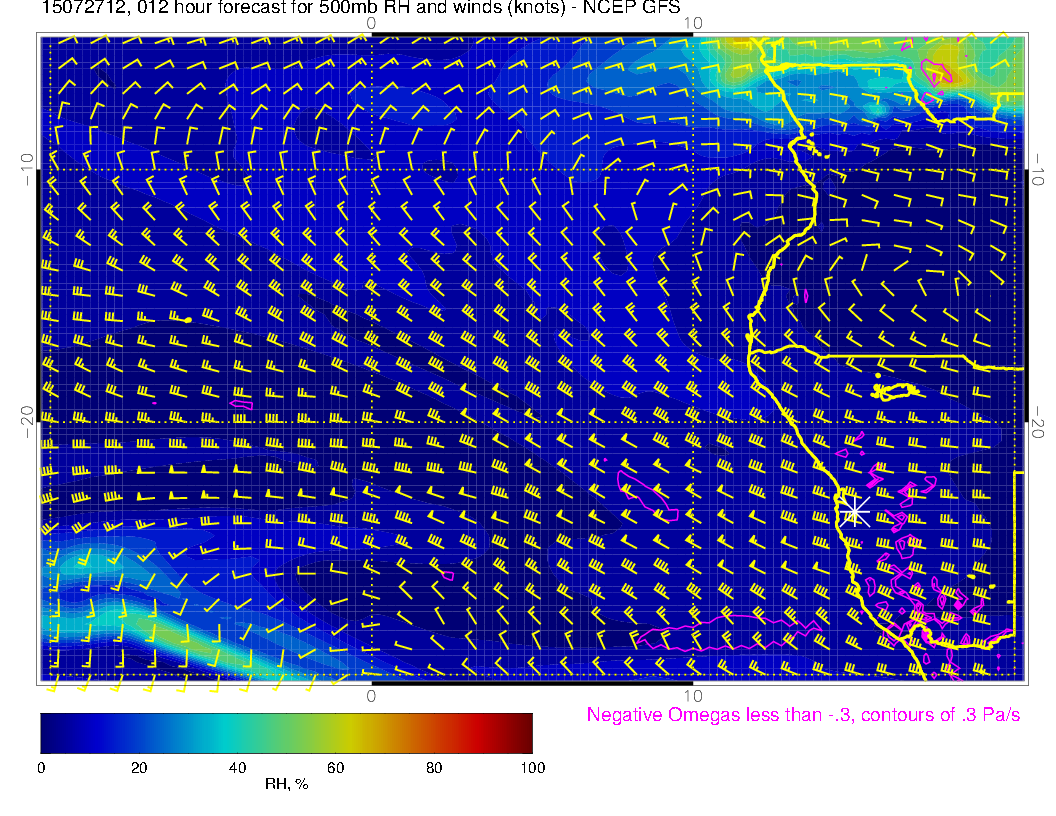
Task: Click the colorbar tick label '60'
Action: [x=335, y=768]
